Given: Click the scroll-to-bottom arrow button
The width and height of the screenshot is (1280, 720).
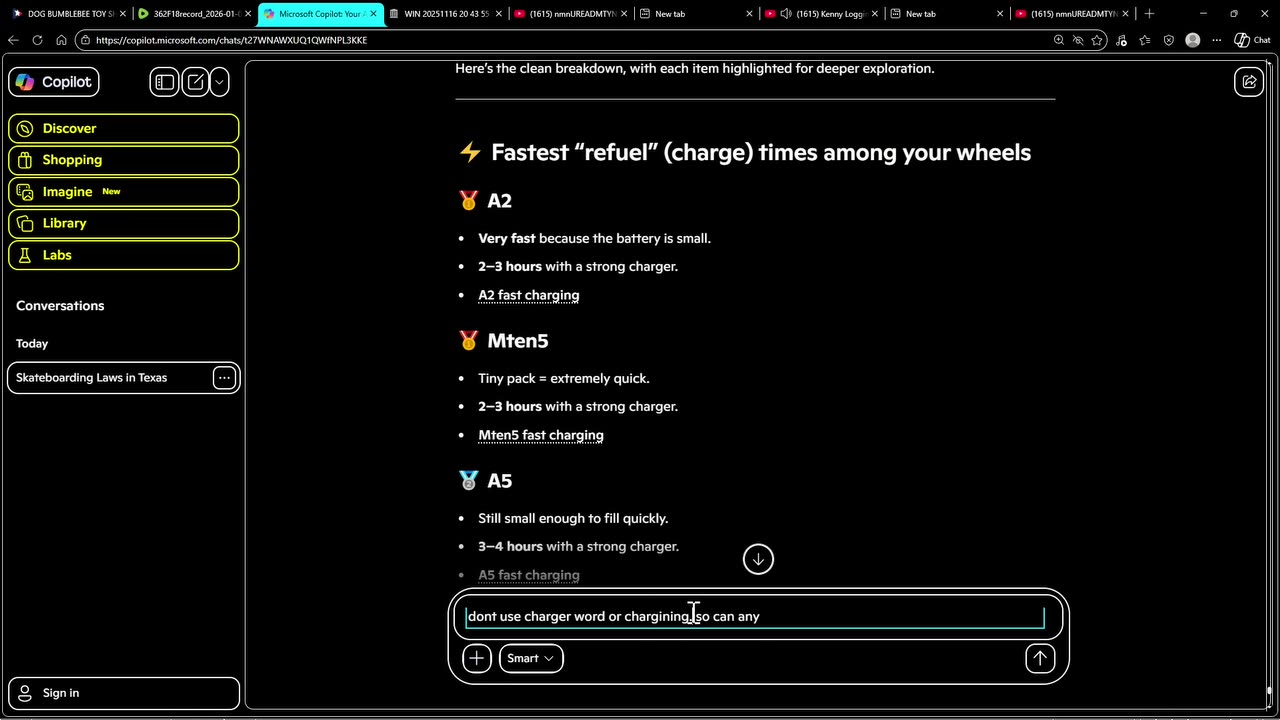Looking at the screenshot, I should point(758,559).
